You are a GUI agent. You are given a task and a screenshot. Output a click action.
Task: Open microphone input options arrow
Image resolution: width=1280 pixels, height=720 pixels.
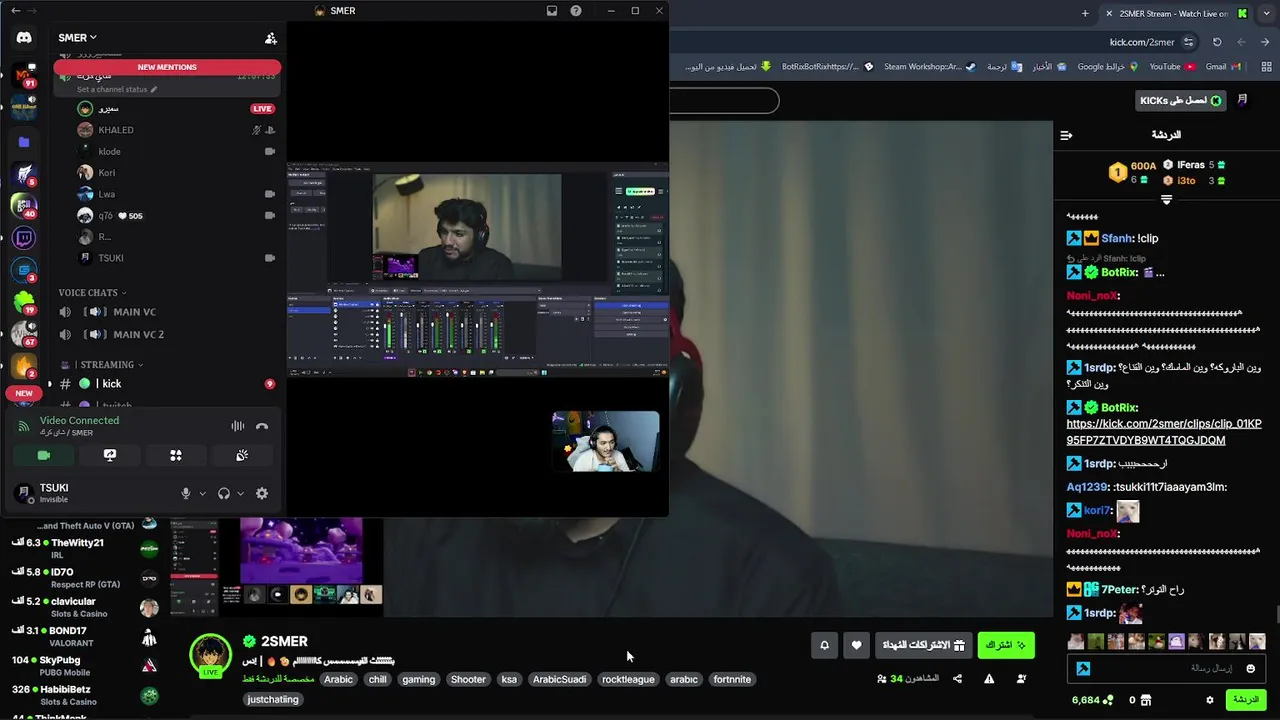point(202,493)
